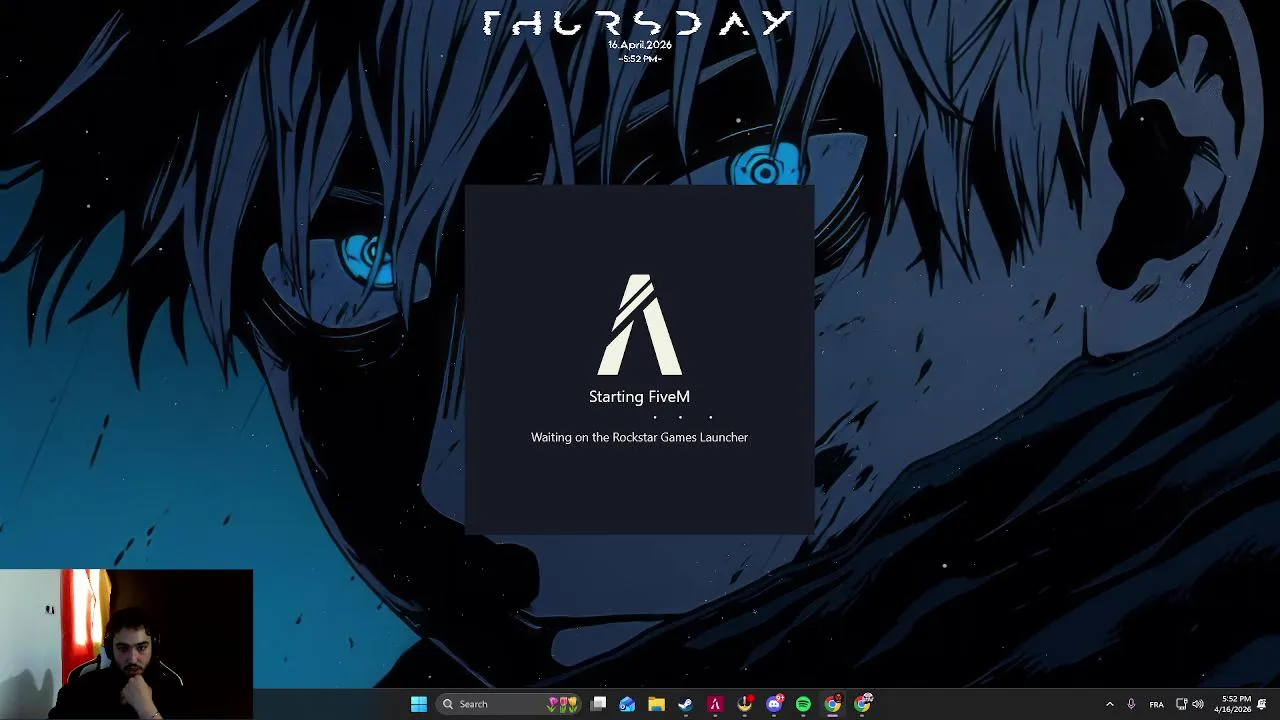Click the tulip flowers in Search box
The image size is (1280, 720).
tap(562, 704)
